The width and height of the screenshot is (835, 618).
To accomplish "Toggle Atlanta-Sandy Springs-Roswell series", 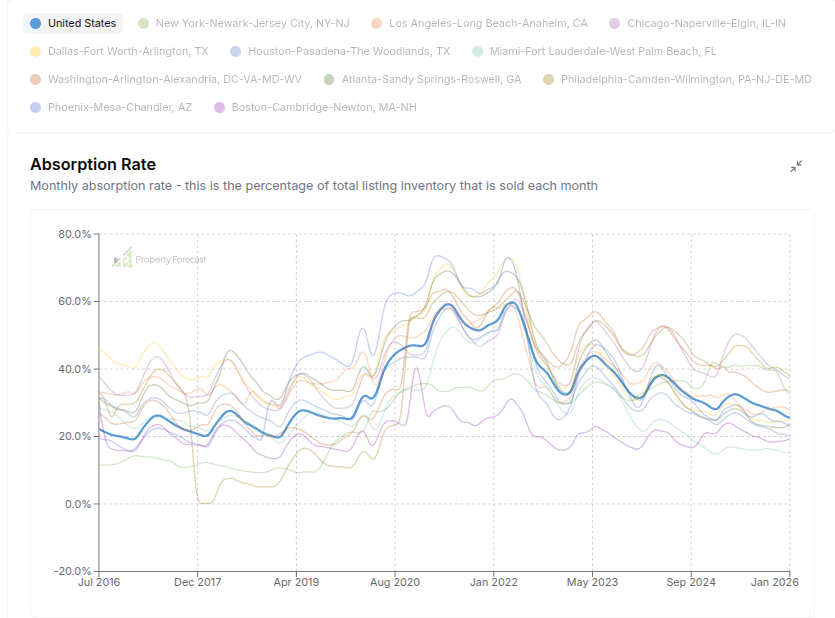I will (422, 79).
